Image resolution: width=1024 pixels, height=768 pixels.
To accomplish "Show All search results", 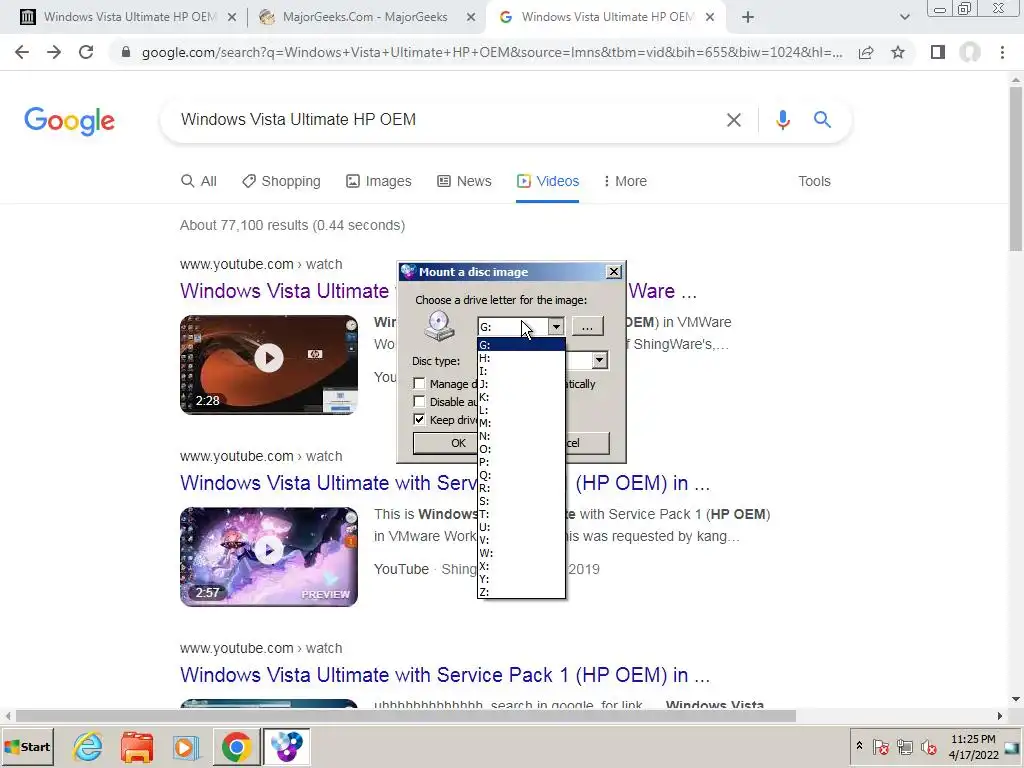I will (199, 181).
